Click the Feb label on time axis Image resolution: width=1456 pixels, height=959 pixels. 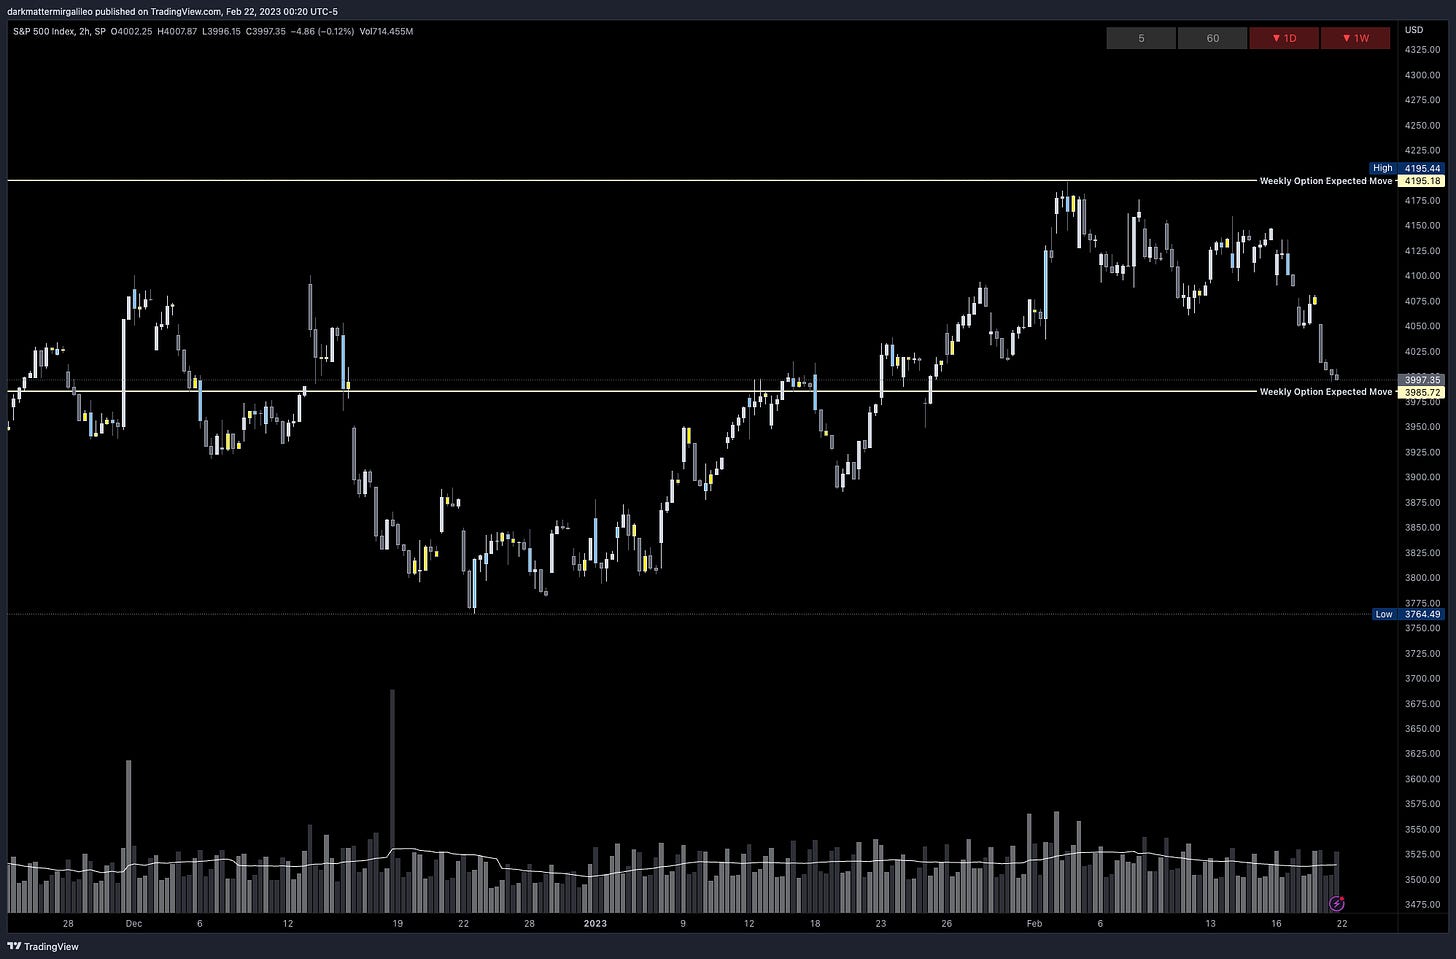click(1034, 924)
